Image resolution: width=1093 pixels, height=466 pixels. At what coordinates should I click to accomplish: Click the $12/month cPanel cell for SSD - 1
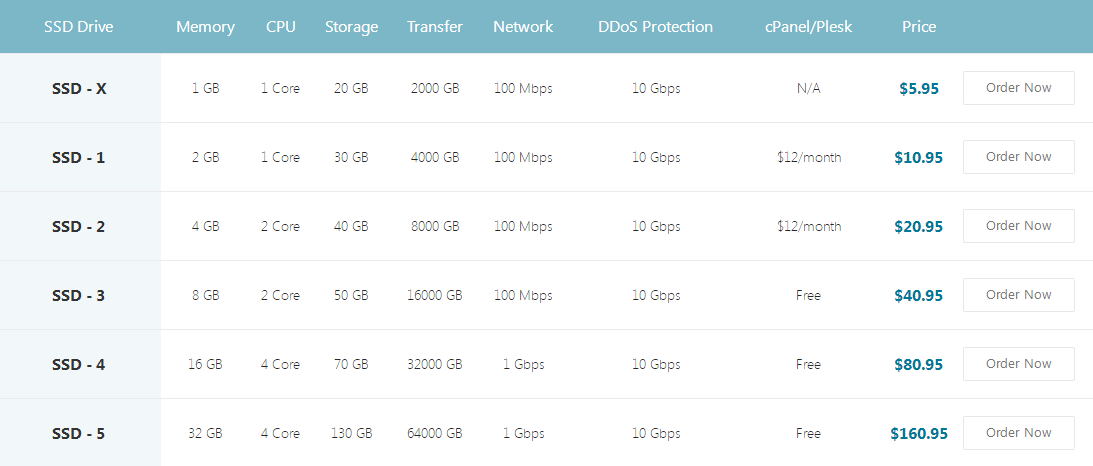pos(809,158)
